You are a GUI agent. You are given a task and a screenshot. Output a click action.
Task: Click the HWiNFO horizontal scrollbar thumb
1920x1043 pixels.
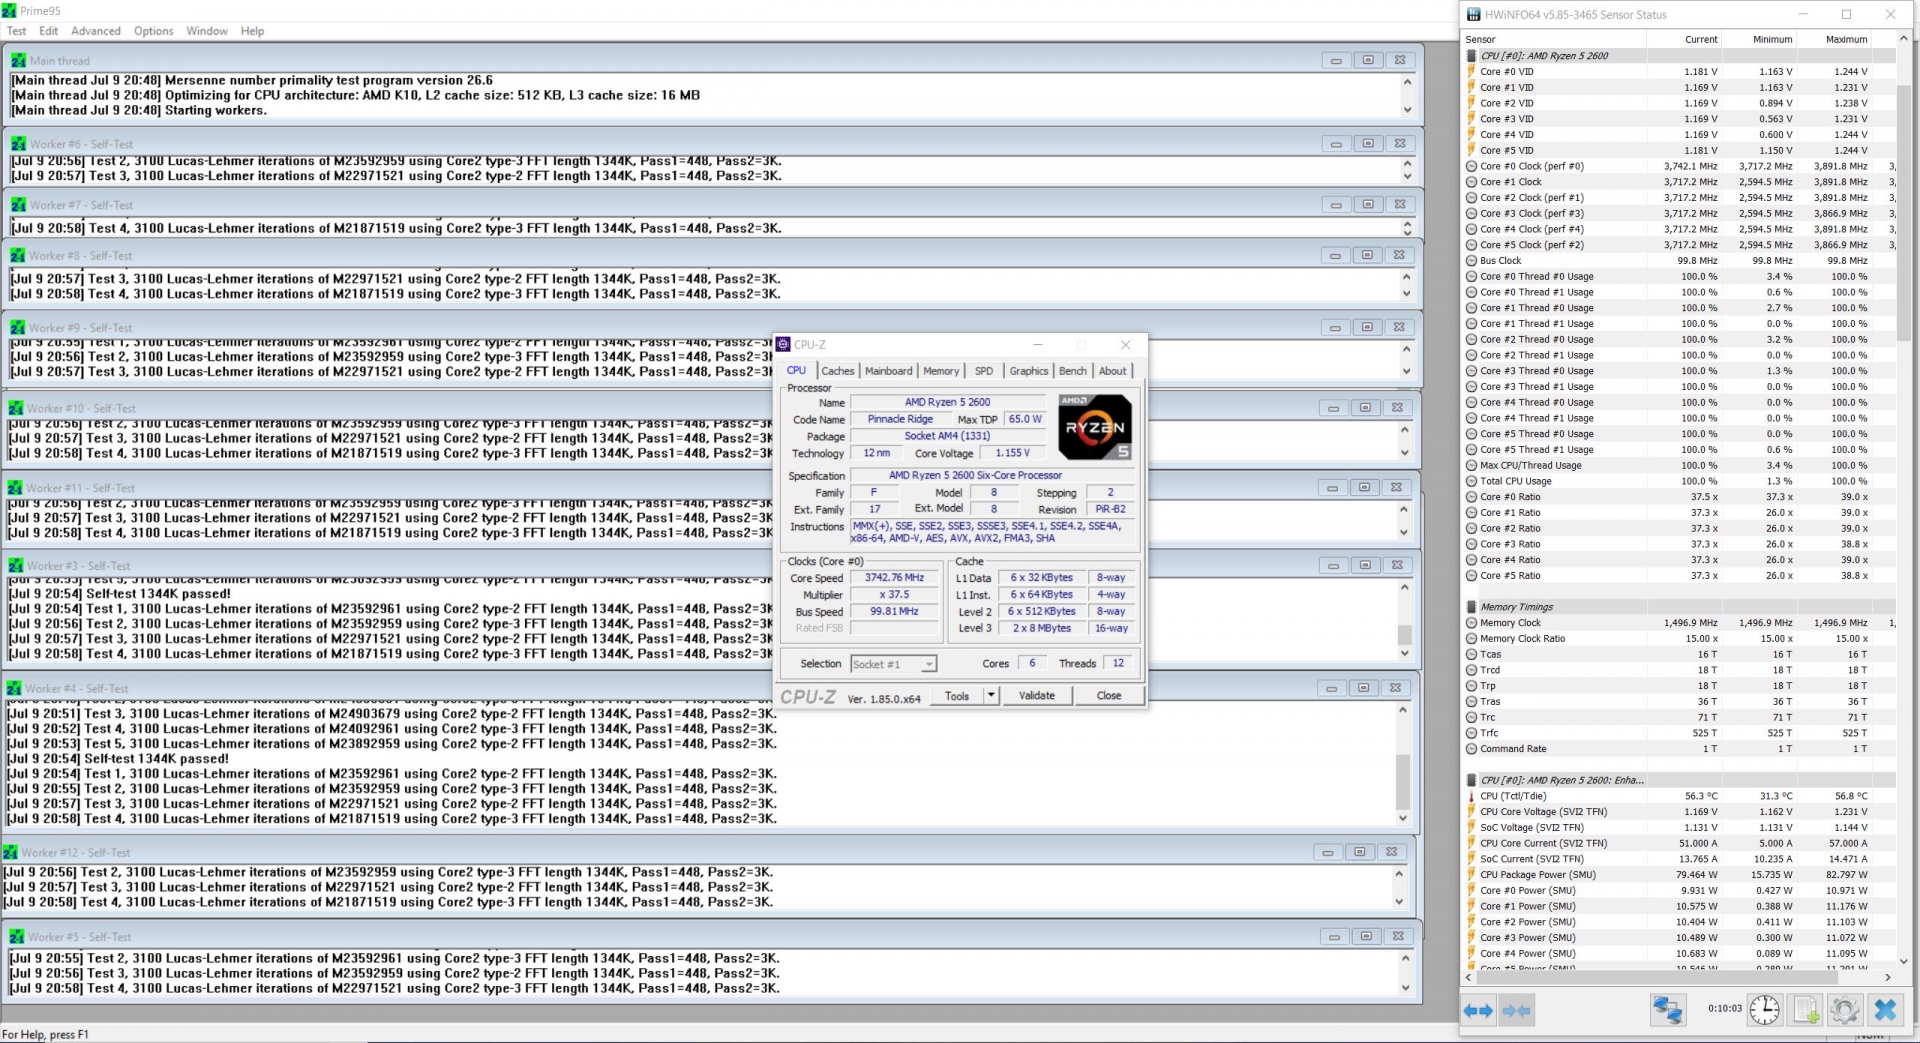1658,977
